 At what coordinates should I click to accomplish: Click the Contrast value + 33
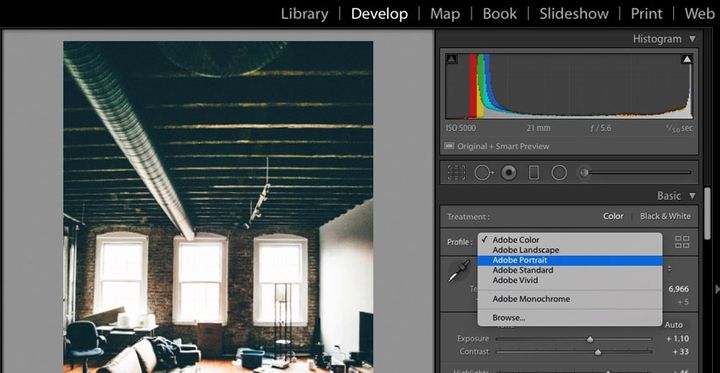(681, 352)
